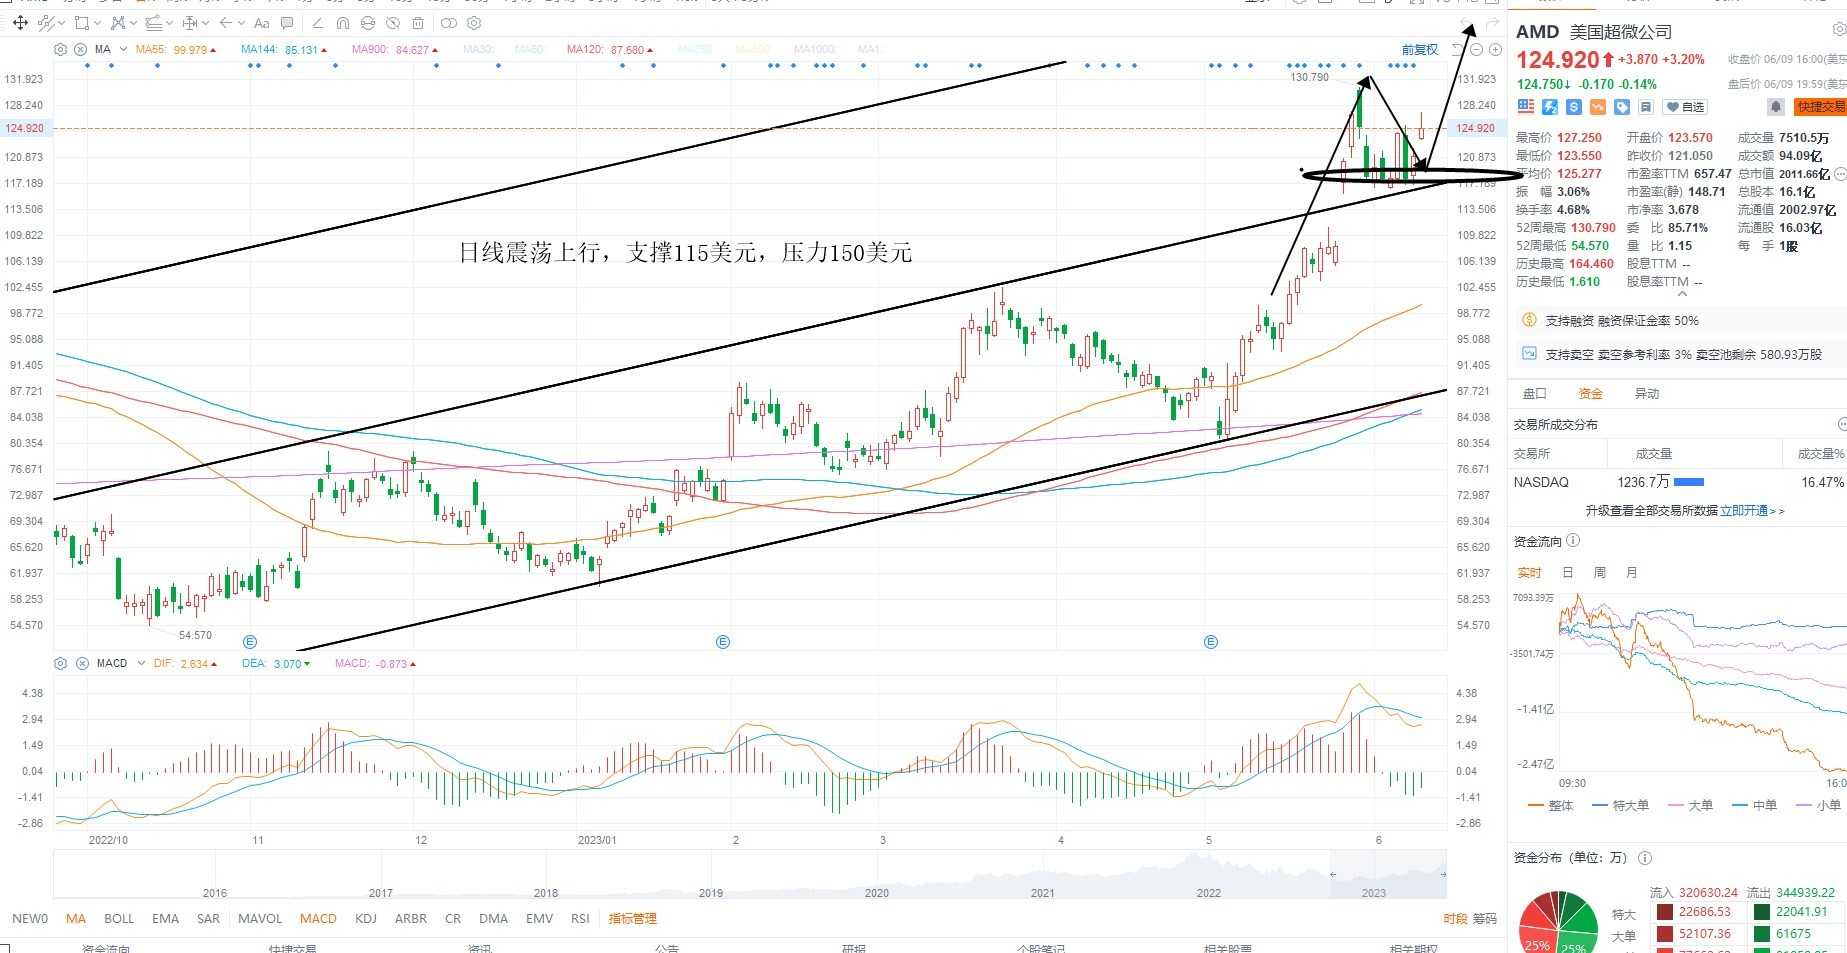This screenshot has height=953, width=1847.
Task: Zoom out chart with minus icon
Action: coord(1476,49)
